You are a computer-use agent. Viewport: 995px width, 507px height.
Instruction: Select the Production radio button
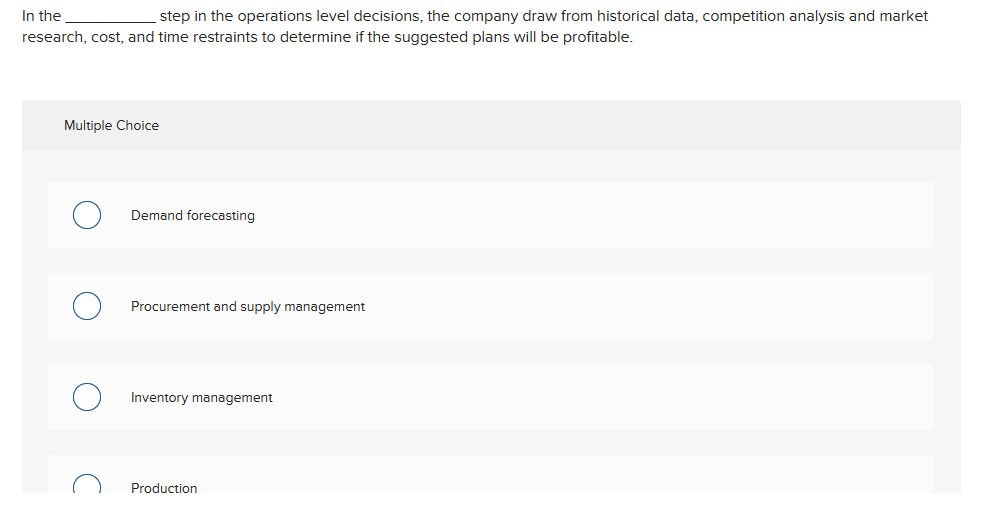click(87, 486)
